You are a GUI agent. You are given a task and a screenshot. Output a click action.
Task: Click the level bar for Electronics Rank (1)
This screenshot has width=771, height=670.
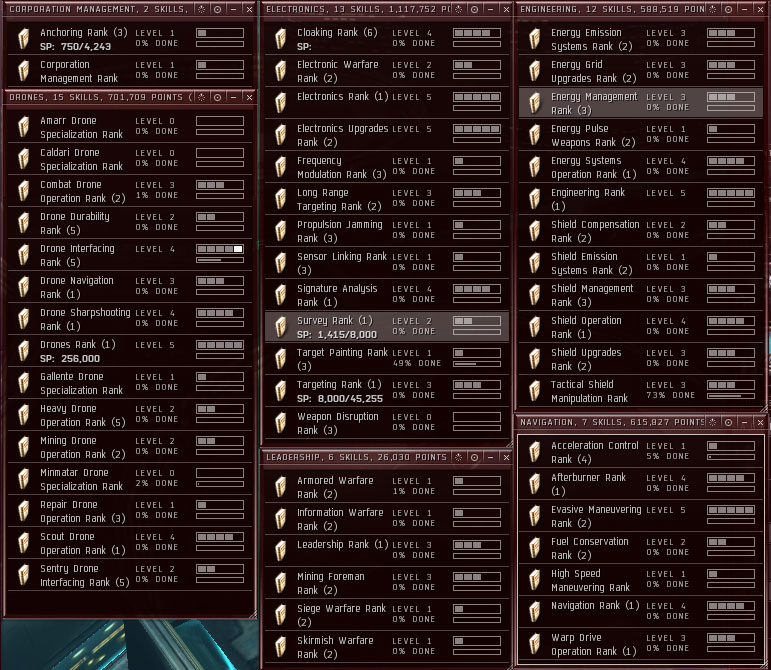[477, 97]
